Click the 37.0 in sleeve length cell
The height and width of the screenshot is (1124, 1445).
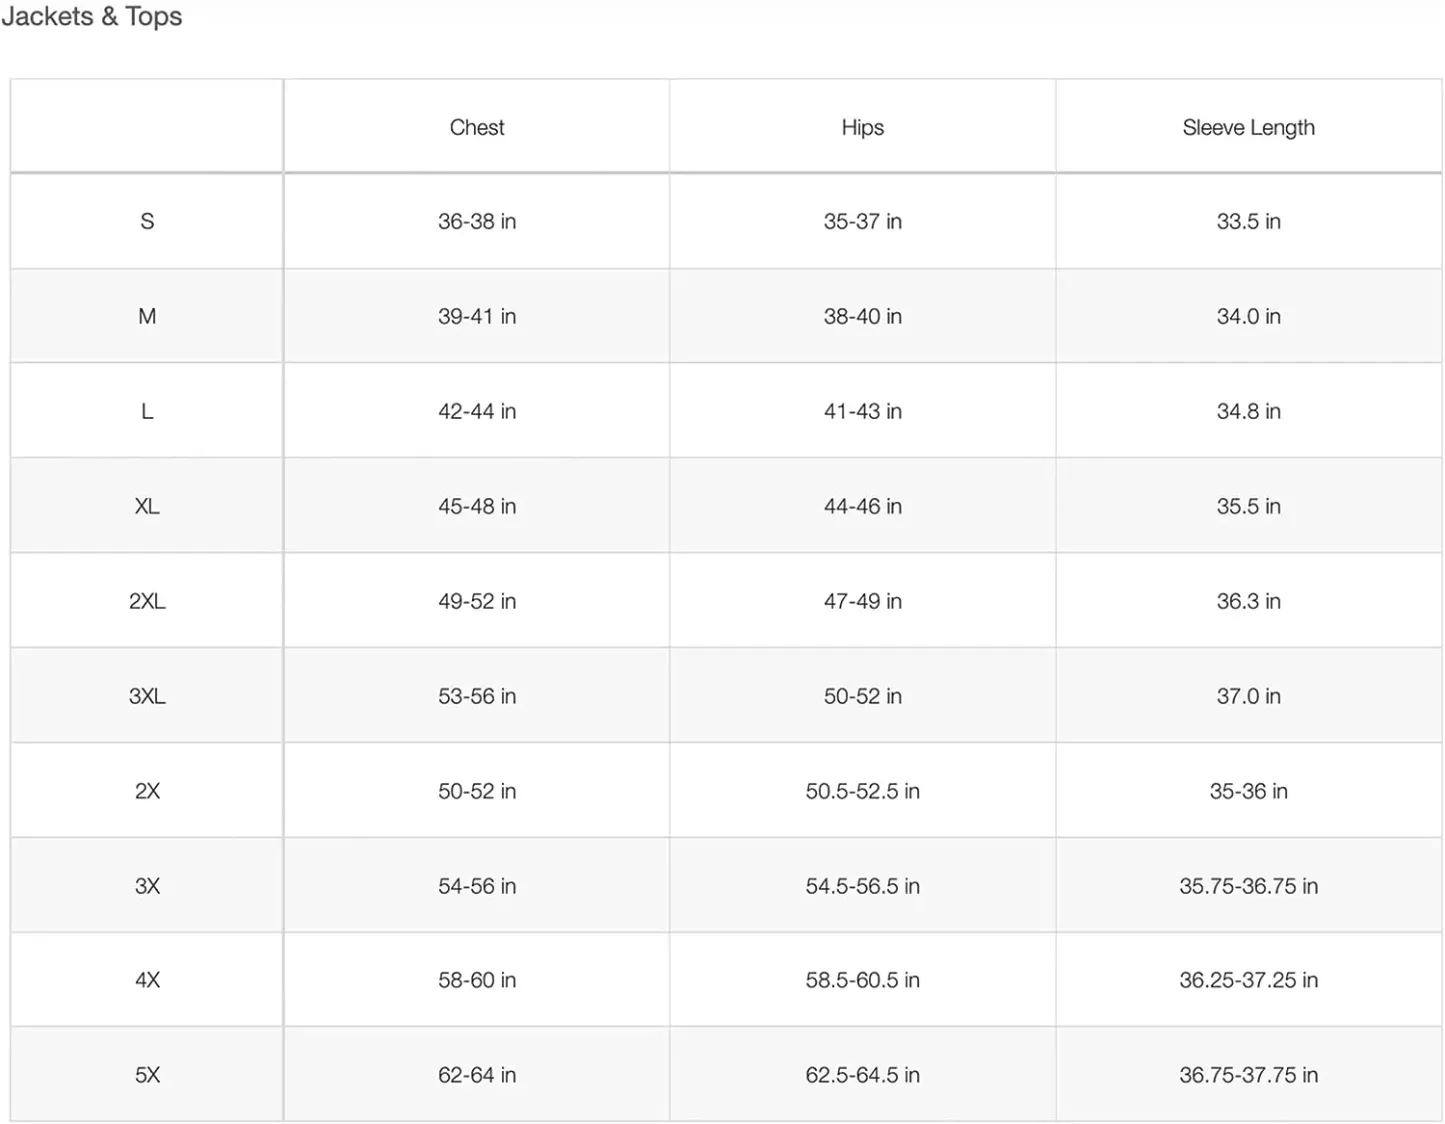pyautogui.click(x=1248, y=696)
